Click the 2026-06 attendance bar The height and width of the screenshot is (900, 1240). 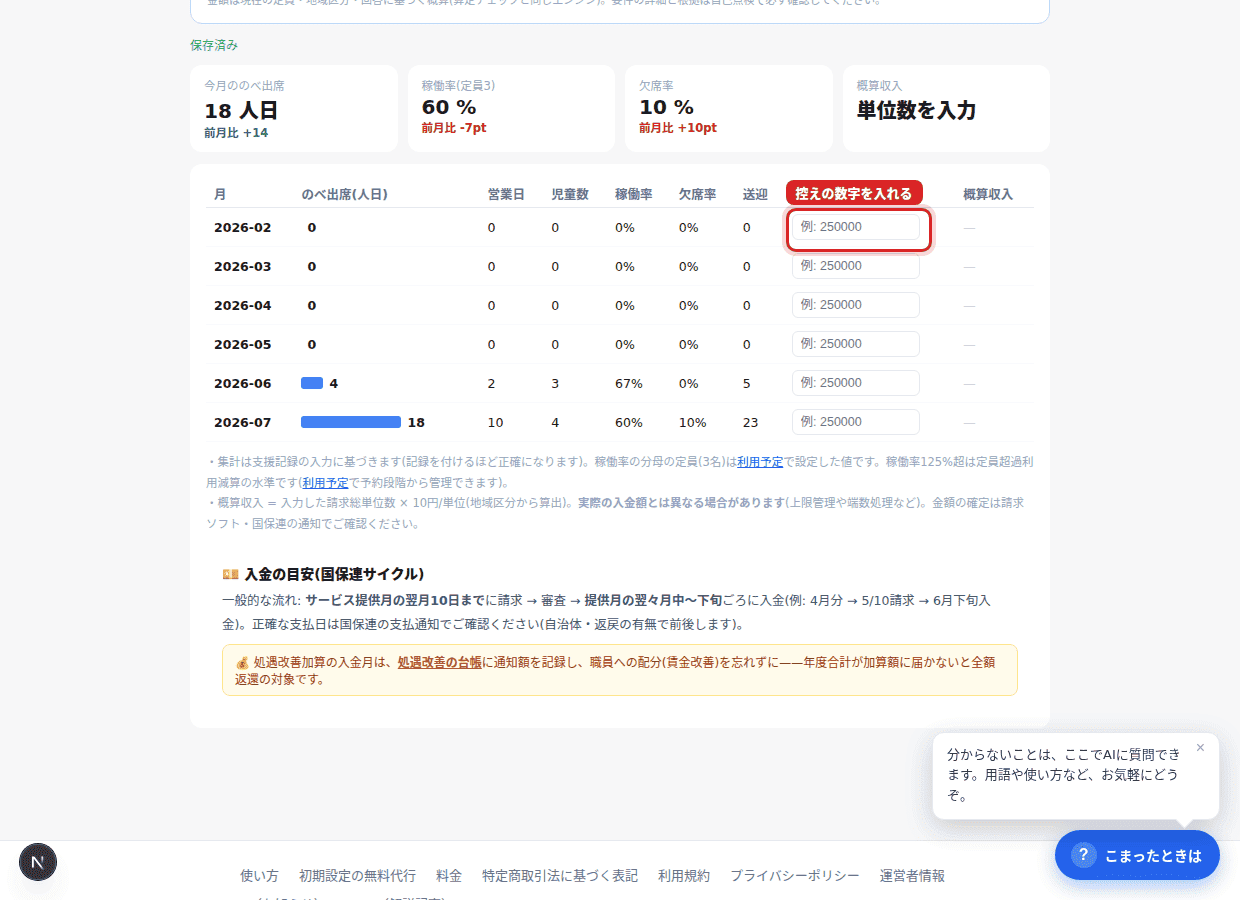[x=312, y=383]
